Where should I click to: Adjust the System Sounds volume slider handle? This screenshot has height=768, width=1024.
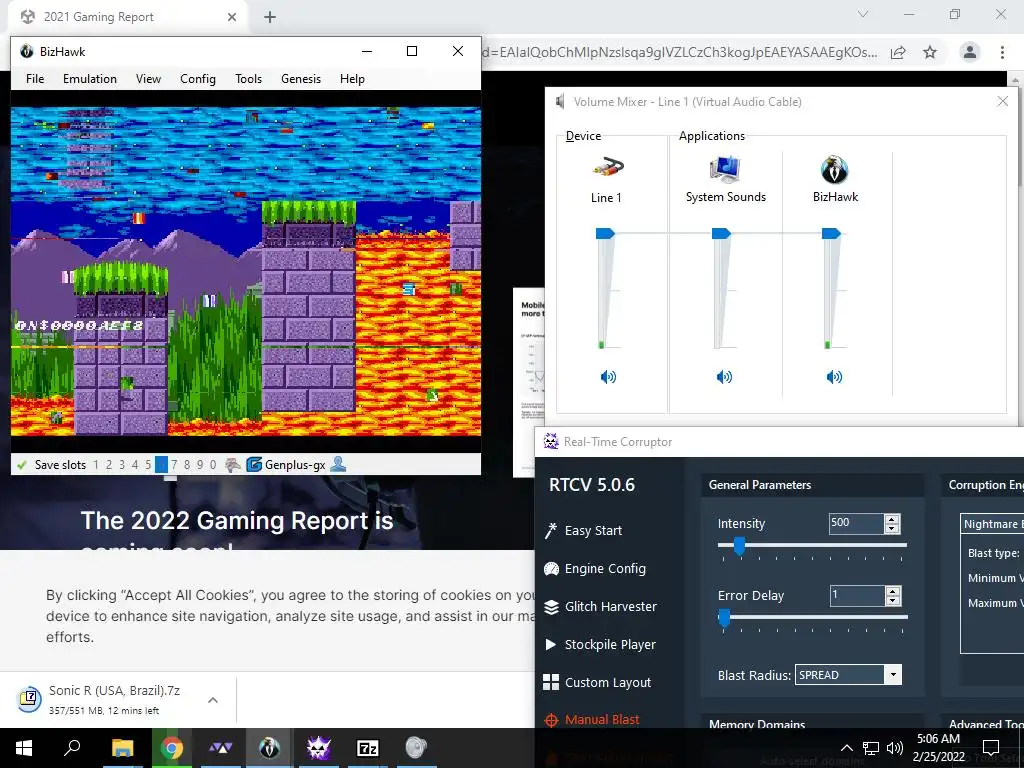click(721, 233)
